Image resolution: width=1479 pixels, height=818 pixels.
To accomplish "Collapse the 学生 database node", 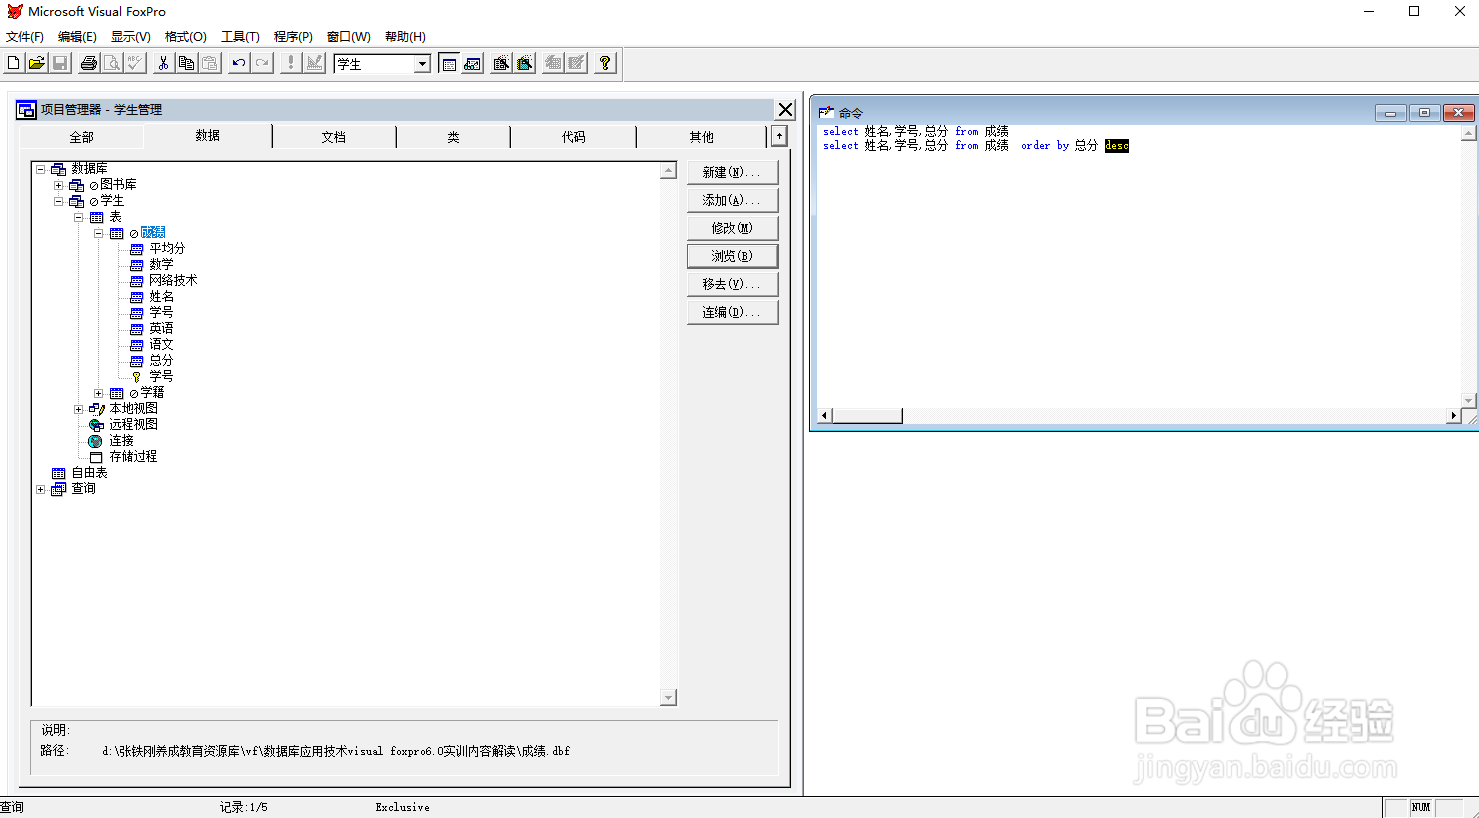I will [58, 201].
